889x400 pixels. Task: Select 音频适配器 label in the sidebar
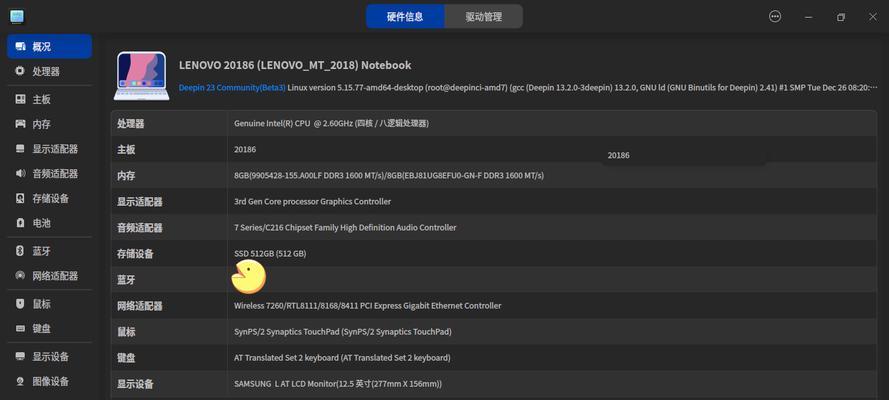click(55, 173)
